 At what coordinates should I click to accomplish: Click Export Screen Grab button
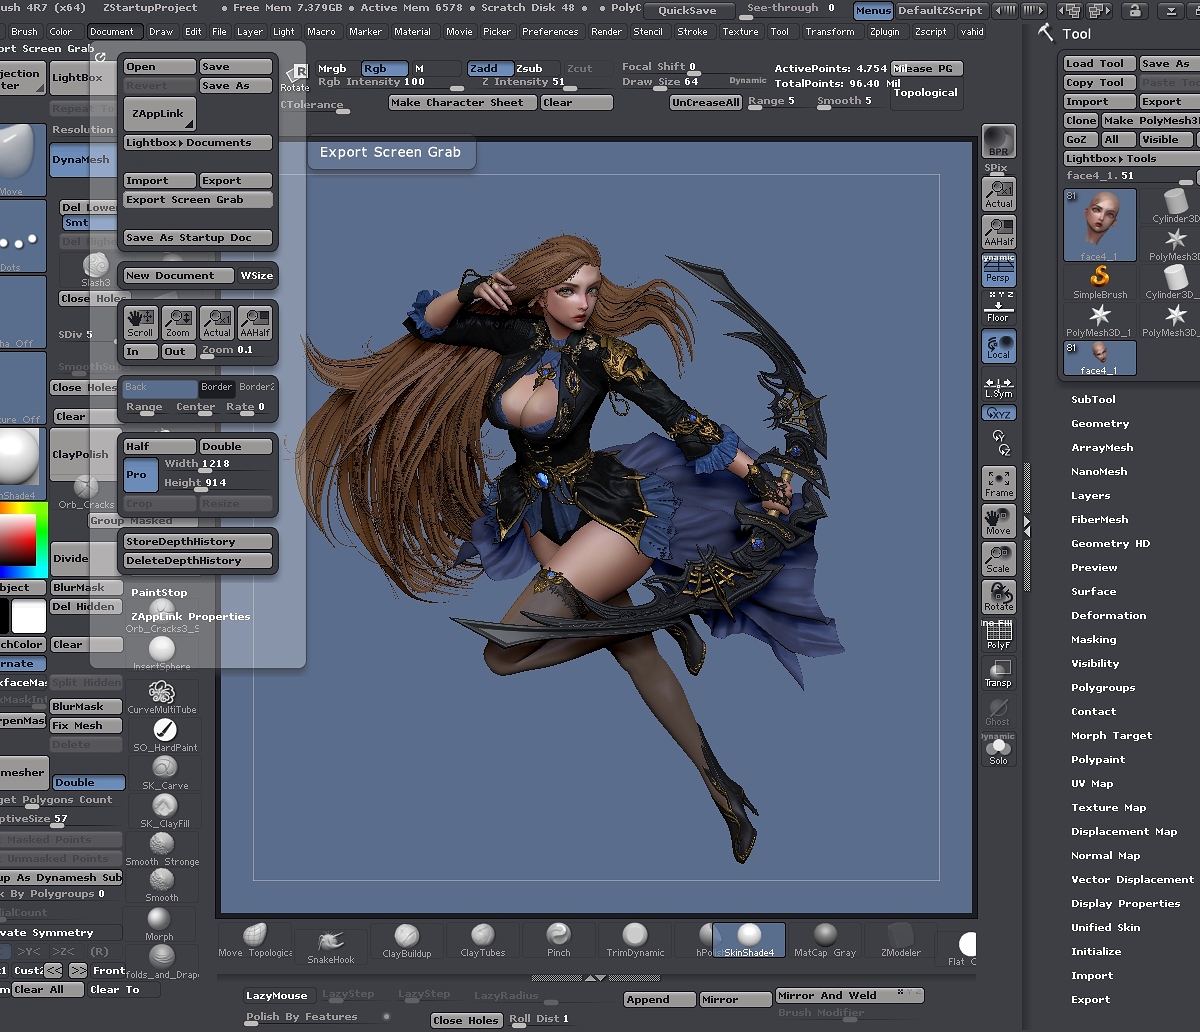[x=198, y=200]
